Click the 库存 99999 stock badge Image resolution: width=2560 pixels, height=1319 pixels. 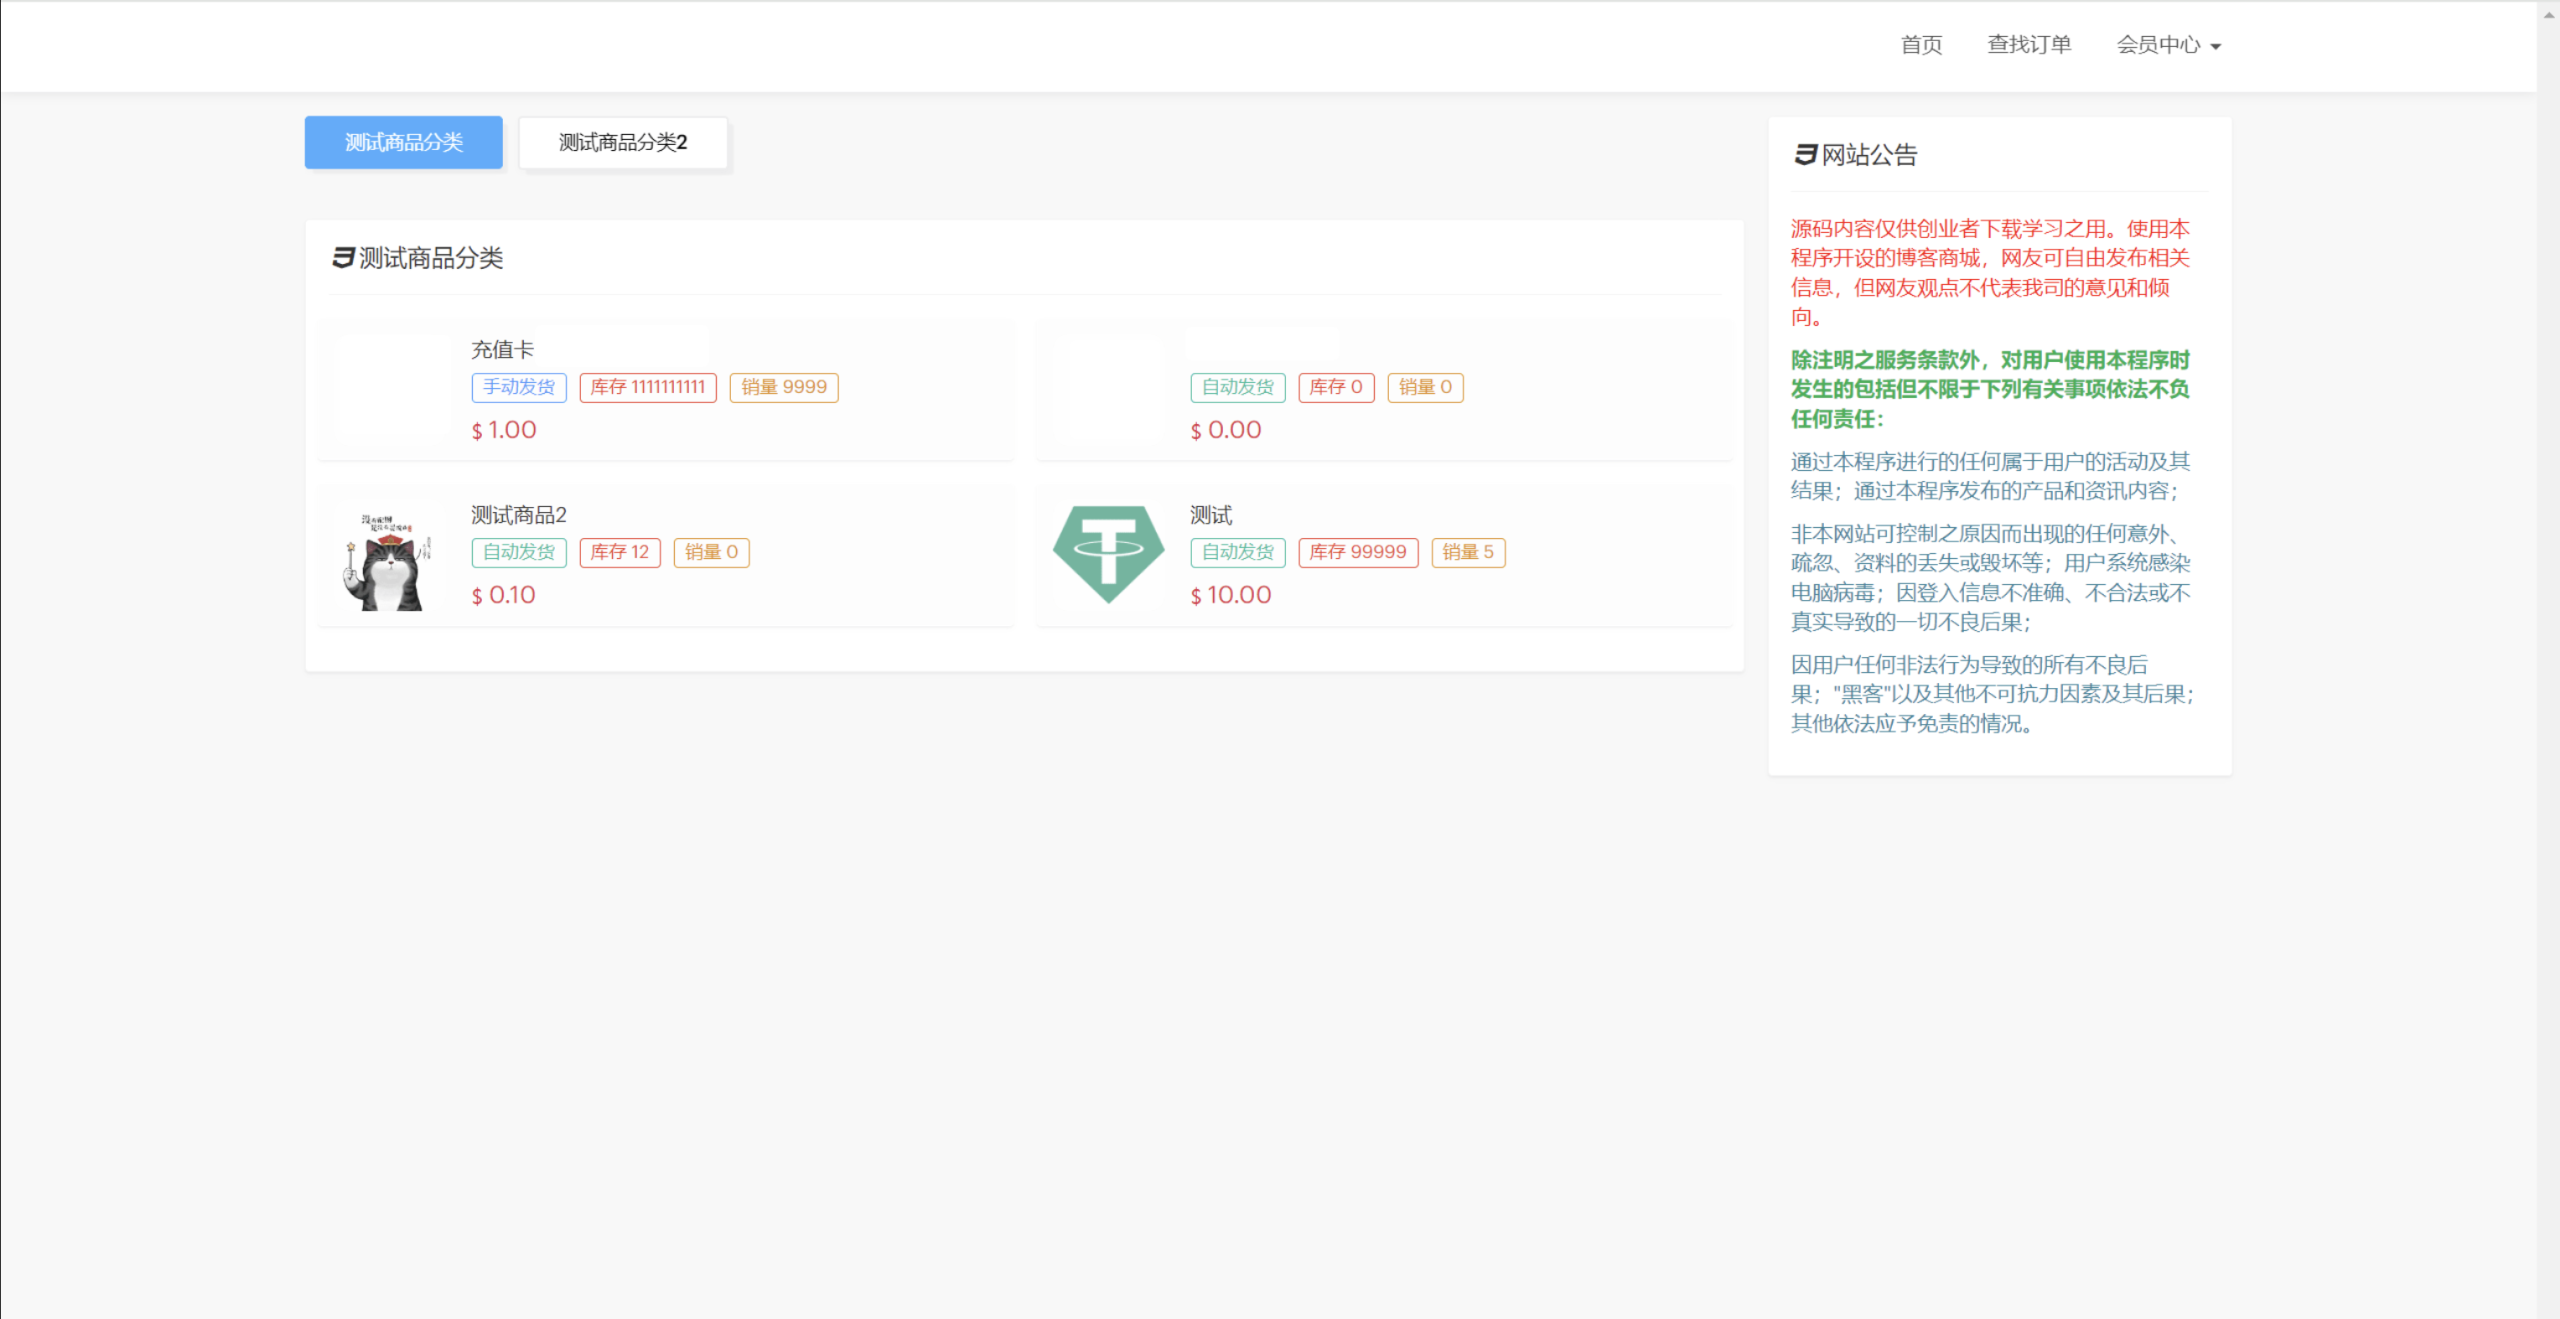click(x=1358, y=552)
